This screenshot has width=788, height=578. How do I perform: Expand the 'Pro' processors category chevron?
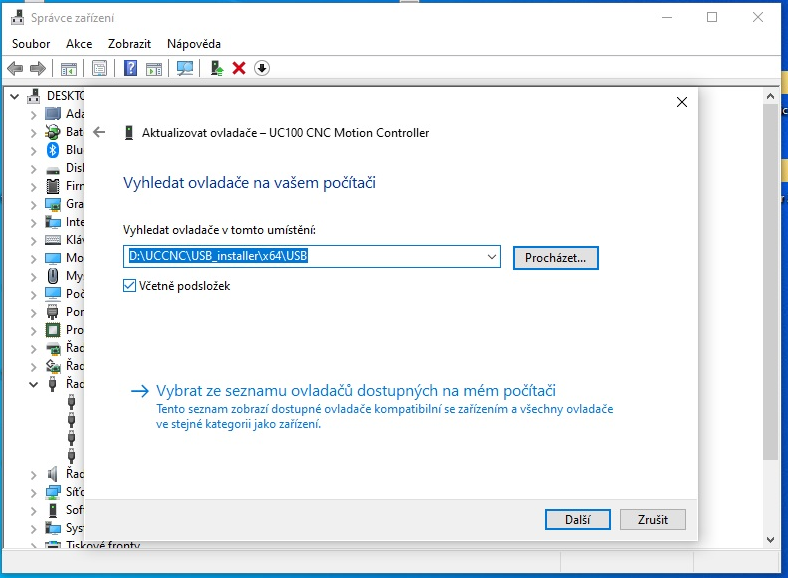coord(33,331)
